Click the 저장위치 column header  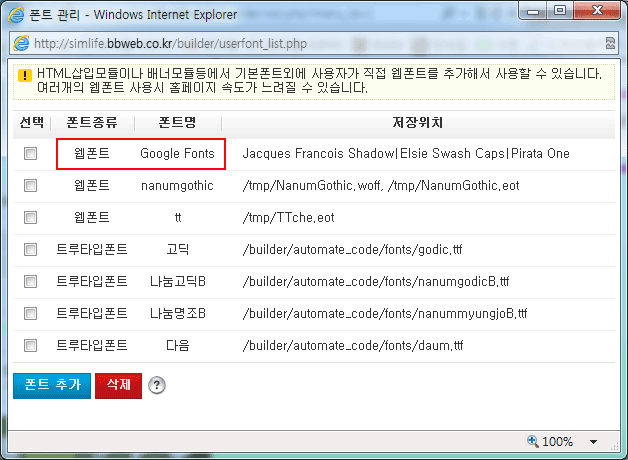[417, 123]
